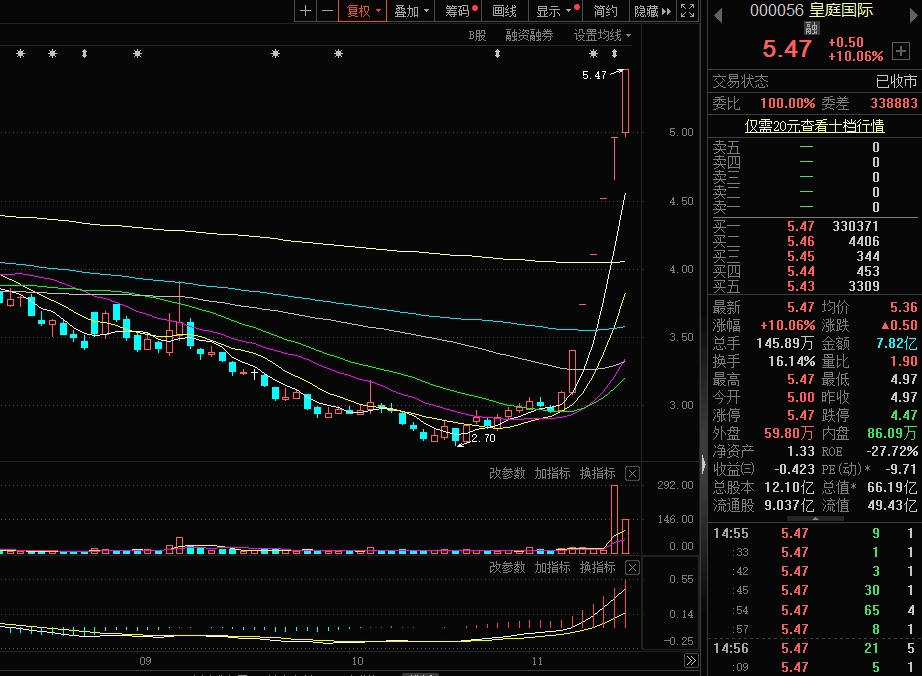Toggle 融资融券 margin data display
Viewport: 922px width, 676px height.
[x=529, y=35]
